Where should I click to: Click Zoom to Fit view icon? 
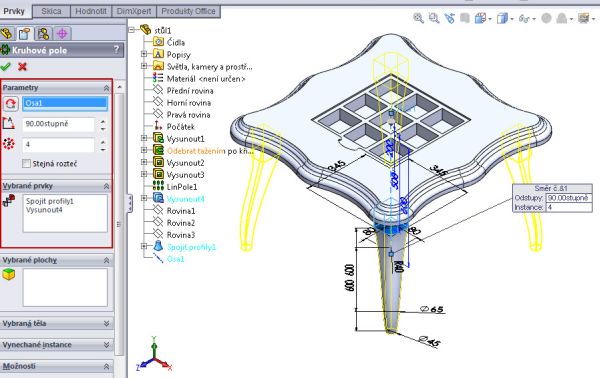(x=419, y=18)
